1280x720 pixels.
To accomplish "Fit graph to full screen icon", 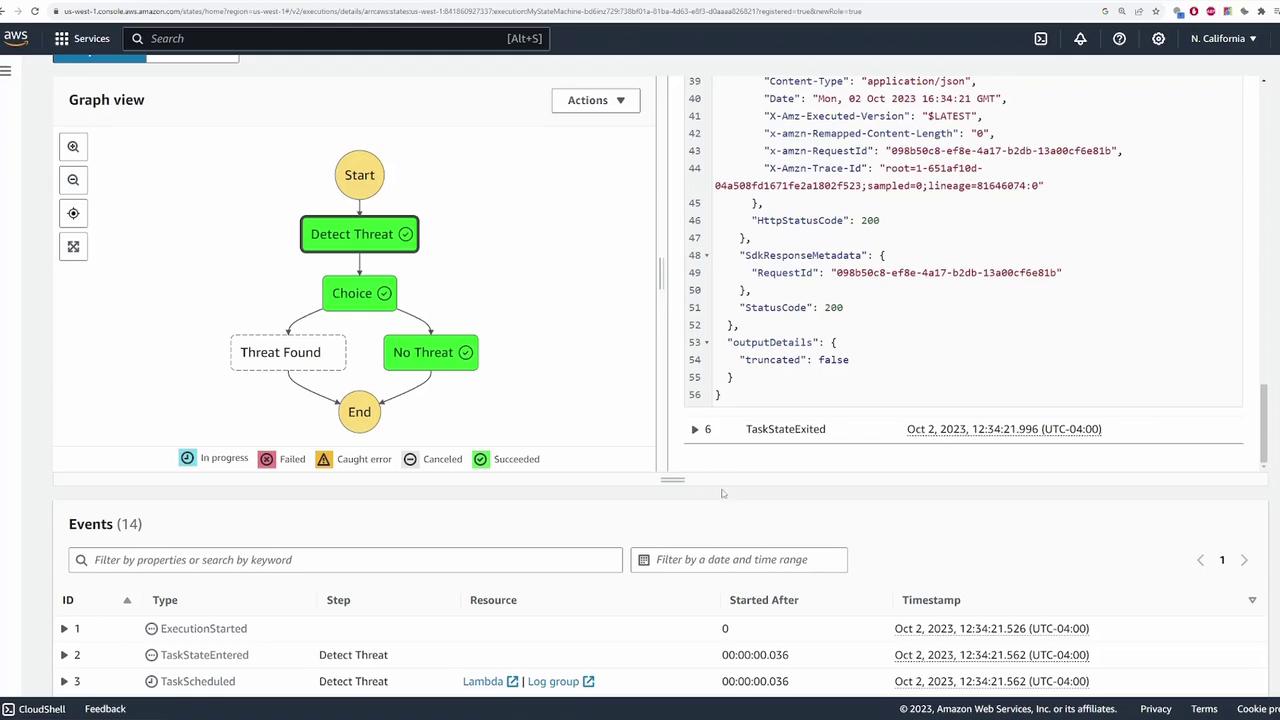I will click(x=73, y=246).
